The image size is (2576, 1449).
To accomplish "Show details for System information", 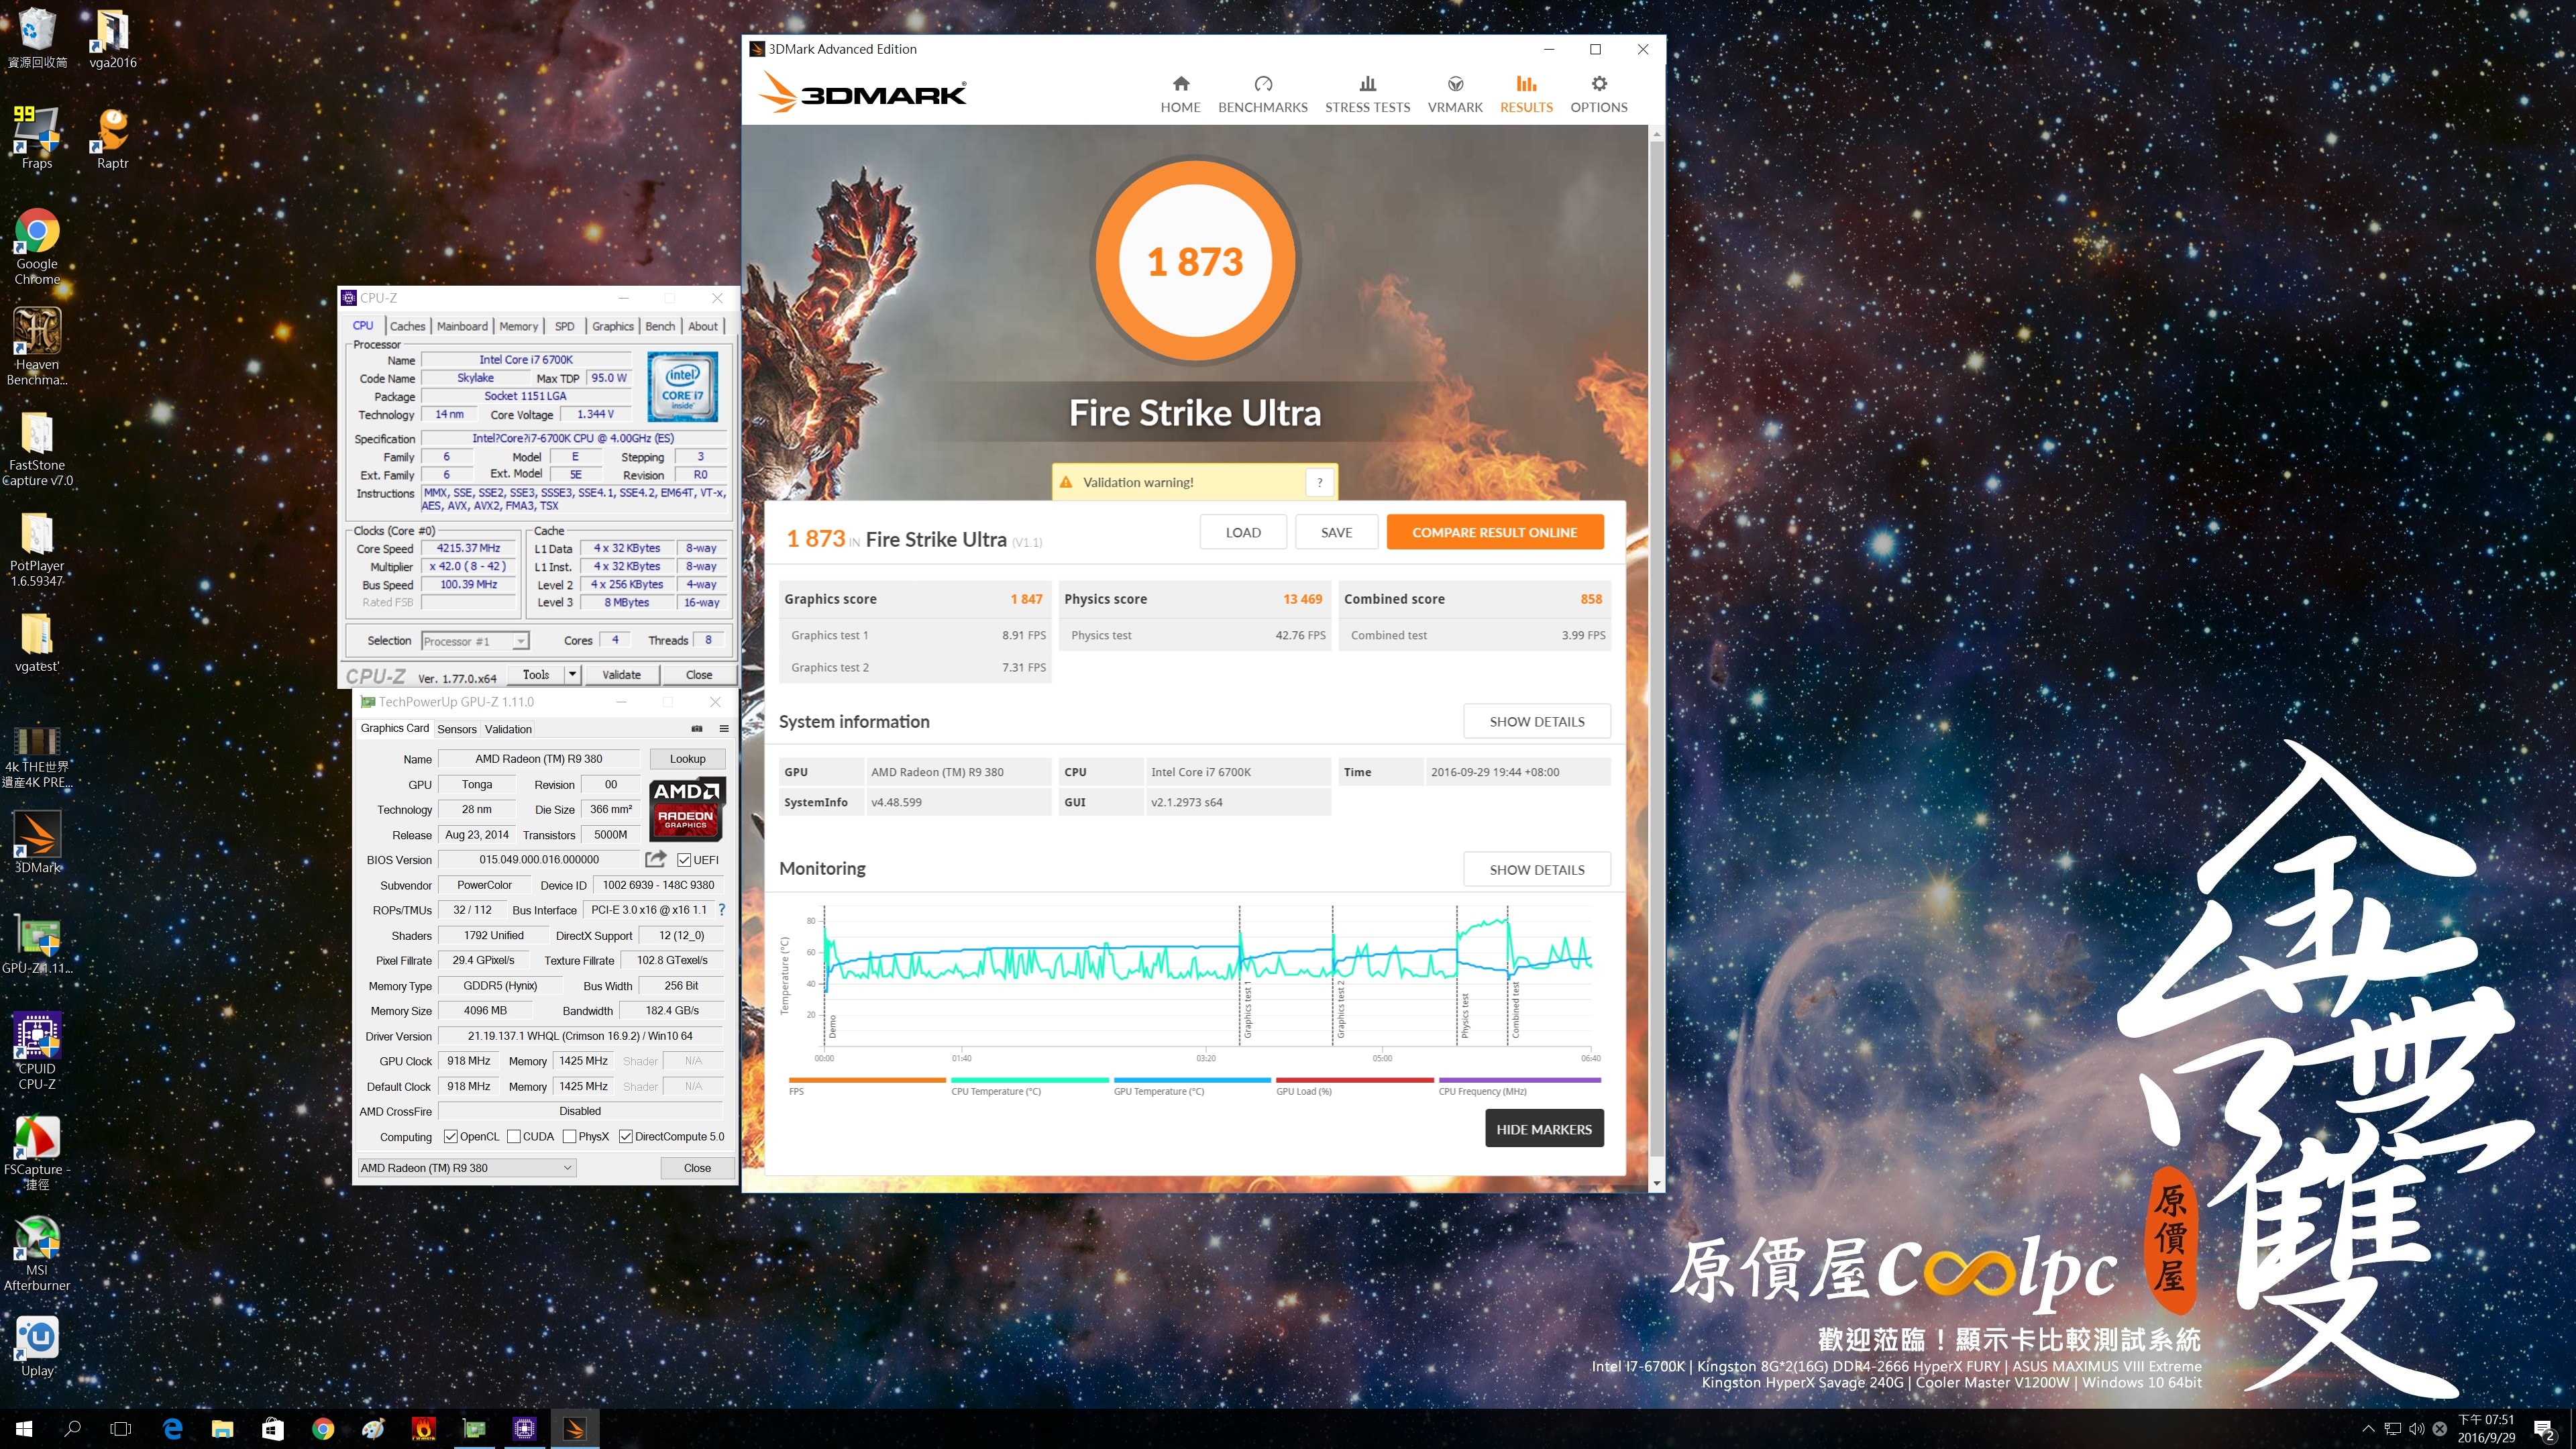I will tap(1536, 721).
